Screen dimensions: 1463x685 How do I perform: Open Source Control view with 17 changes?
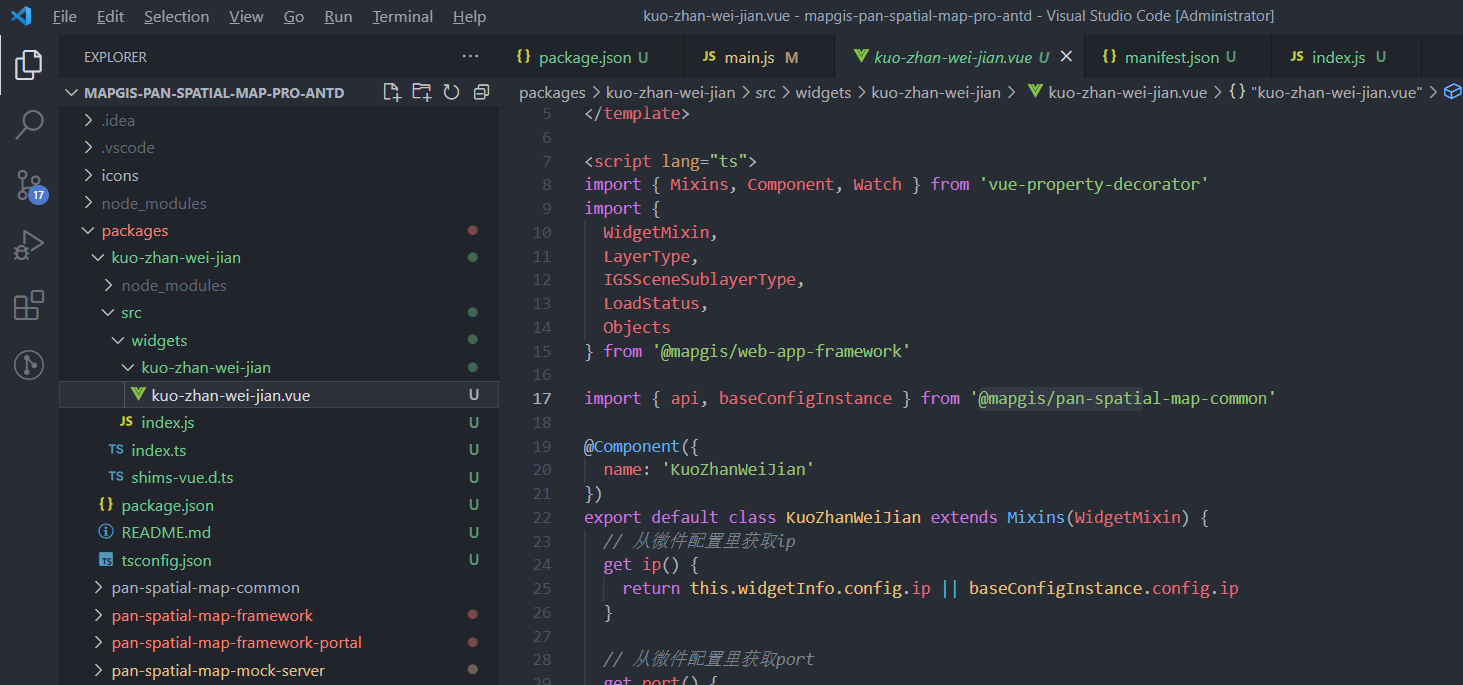point(29,185)
